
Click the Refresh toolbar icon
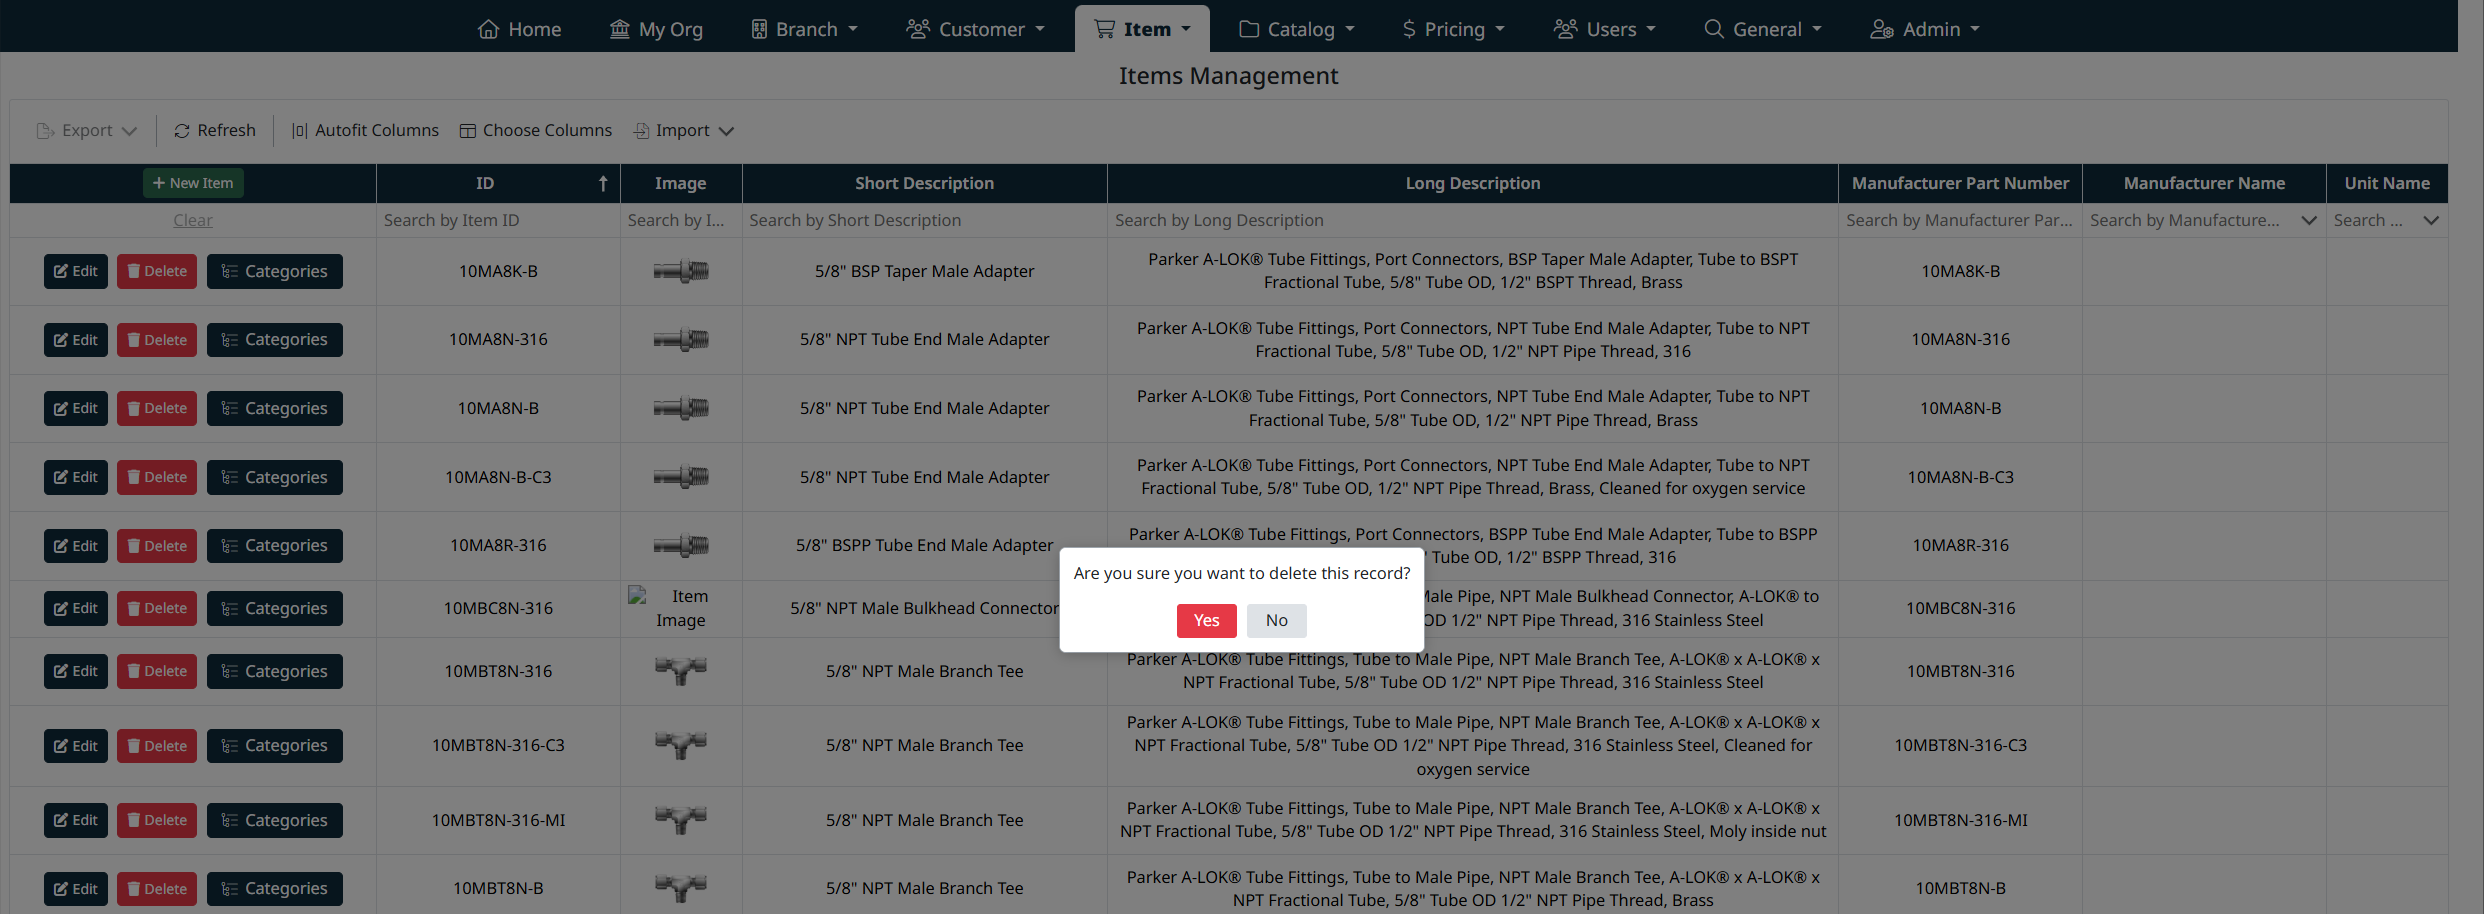(182, 131)
